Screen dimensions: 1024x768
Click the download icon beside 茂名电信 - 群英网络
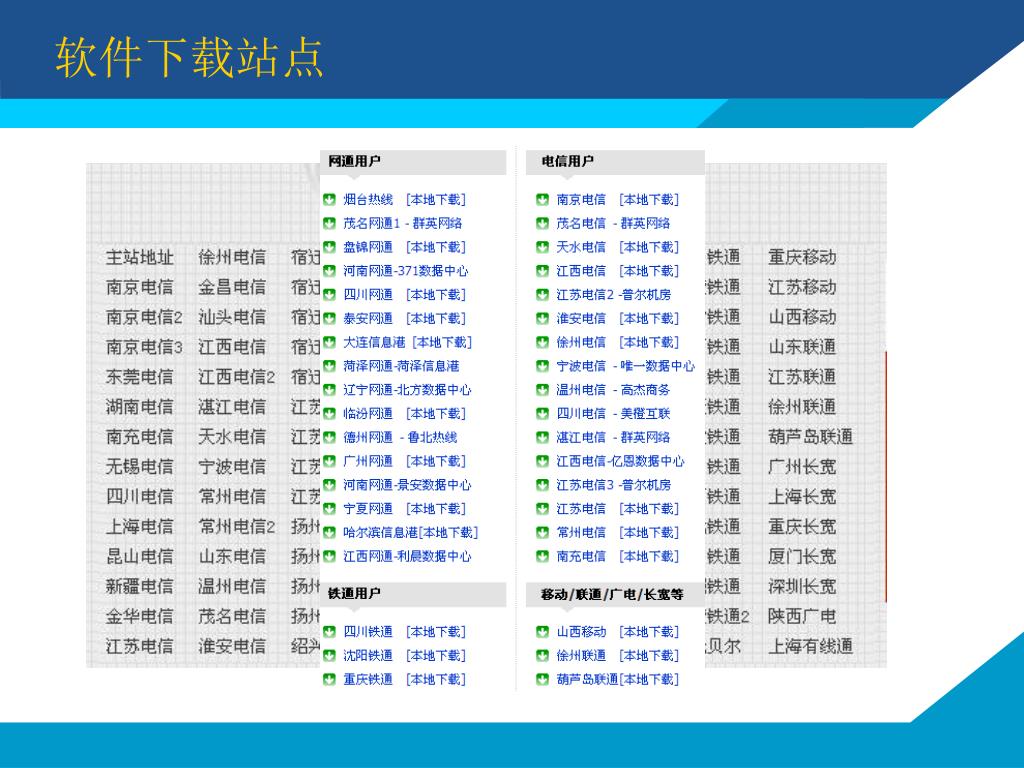pos(543,223)
